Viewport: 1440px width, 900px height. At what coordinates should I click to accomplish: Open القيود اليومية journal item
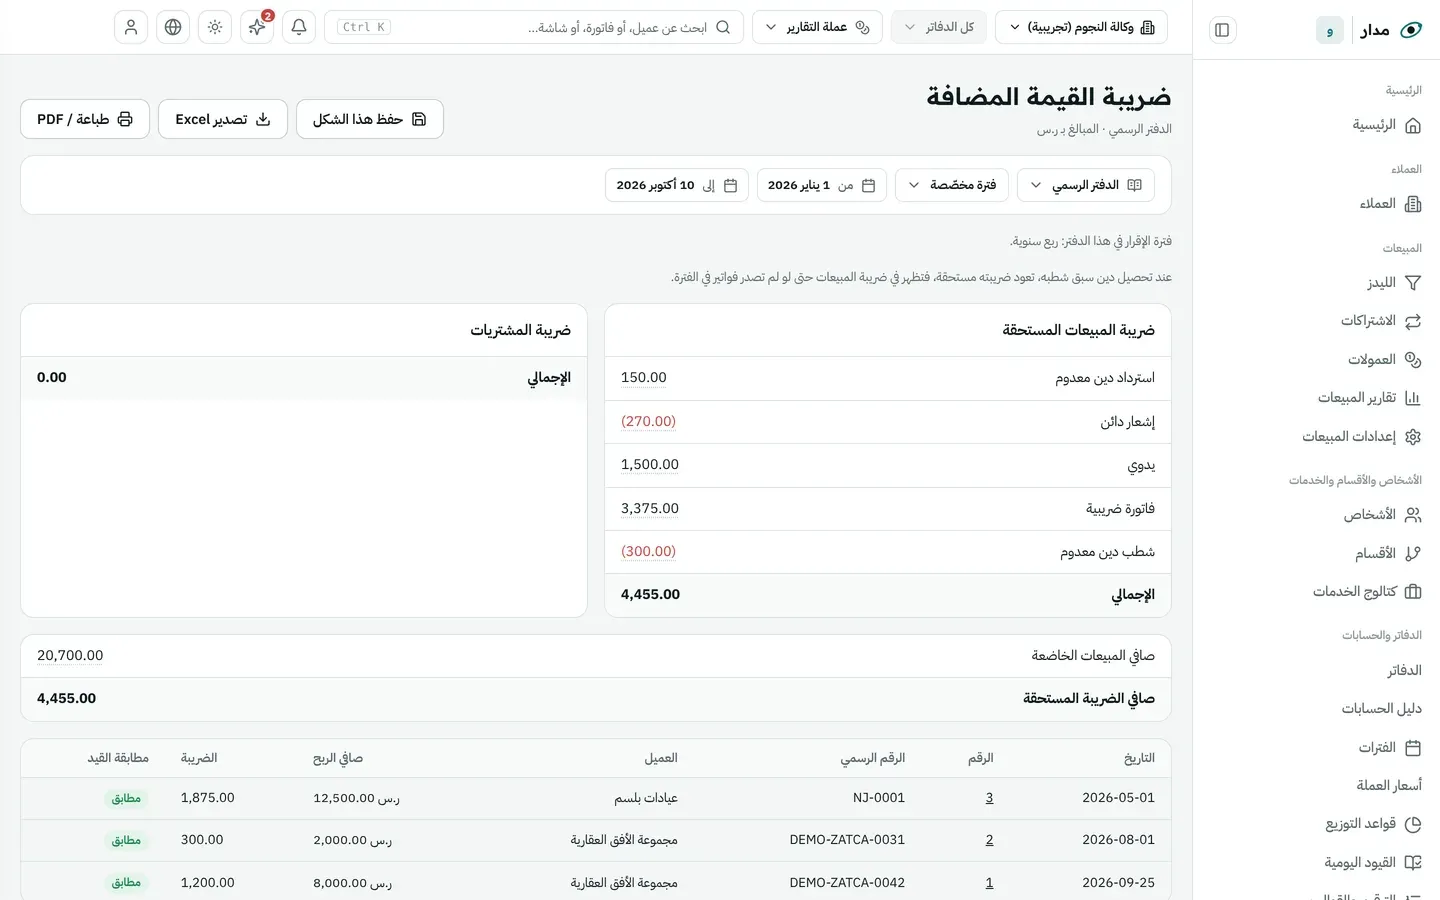pos(1373,863)
